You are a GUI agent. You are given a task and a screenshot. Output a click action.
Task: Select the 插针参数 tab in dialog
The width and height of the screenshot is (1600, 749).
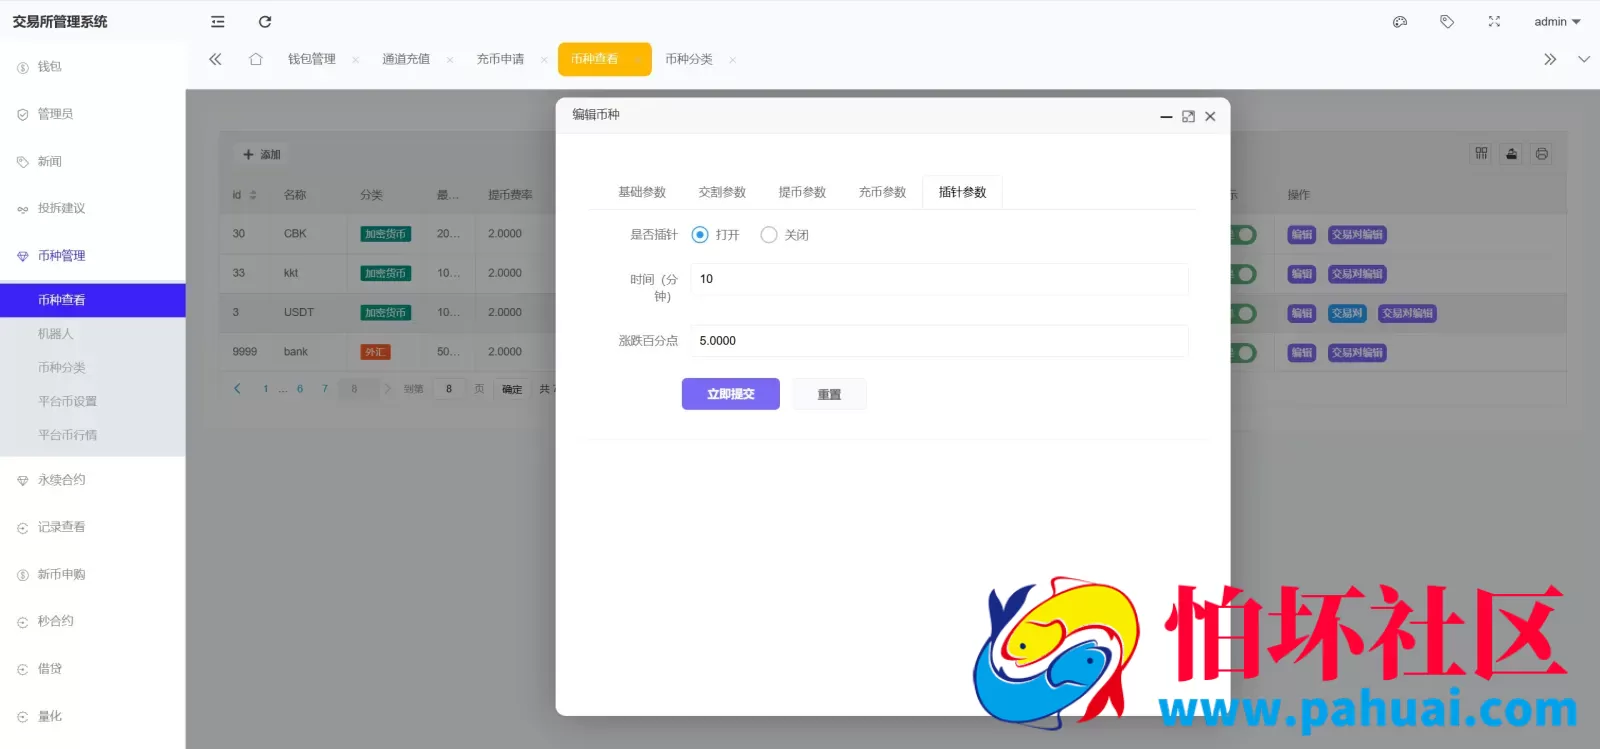[x=962, y=192]
